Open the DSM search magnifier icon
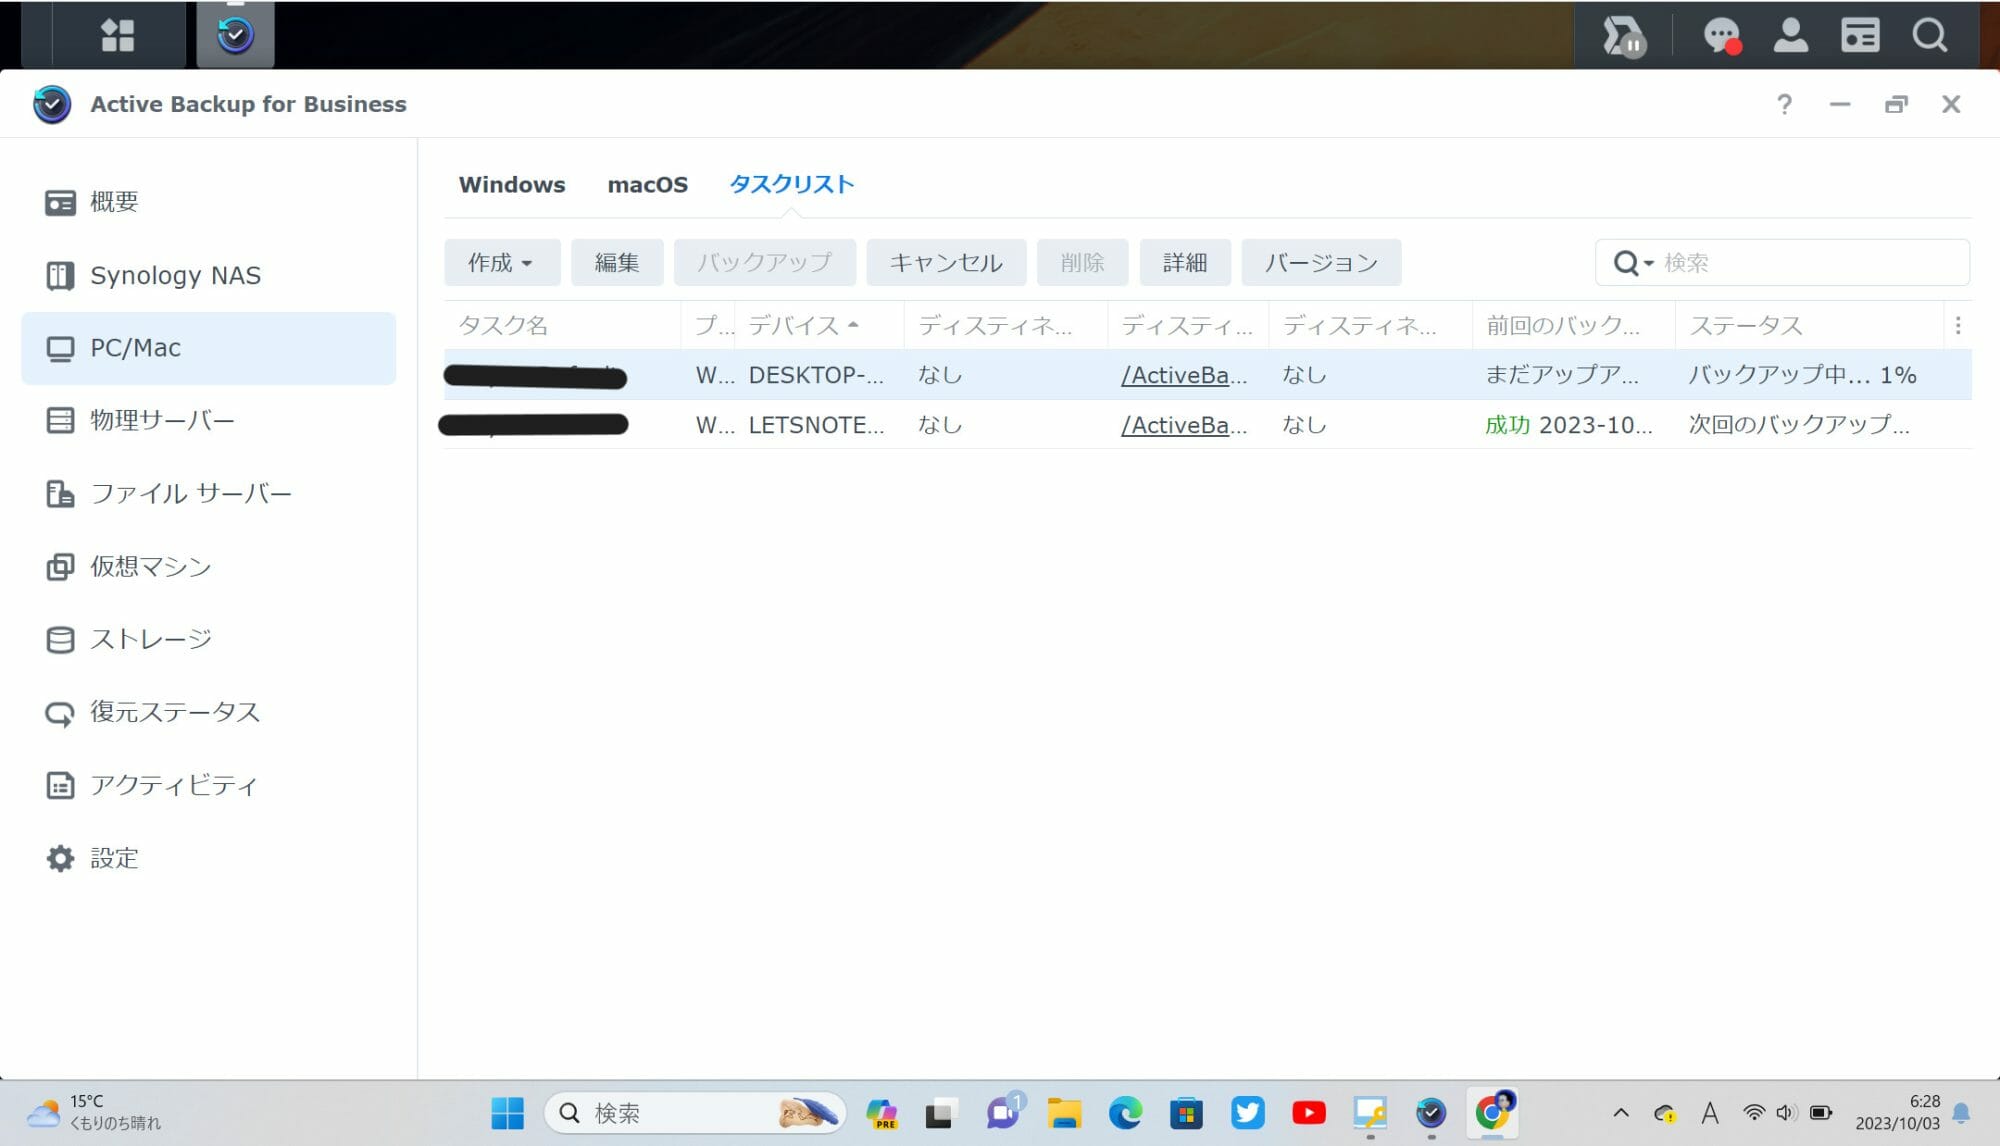The image size is (2000, 1146). tap(1929, 35)
